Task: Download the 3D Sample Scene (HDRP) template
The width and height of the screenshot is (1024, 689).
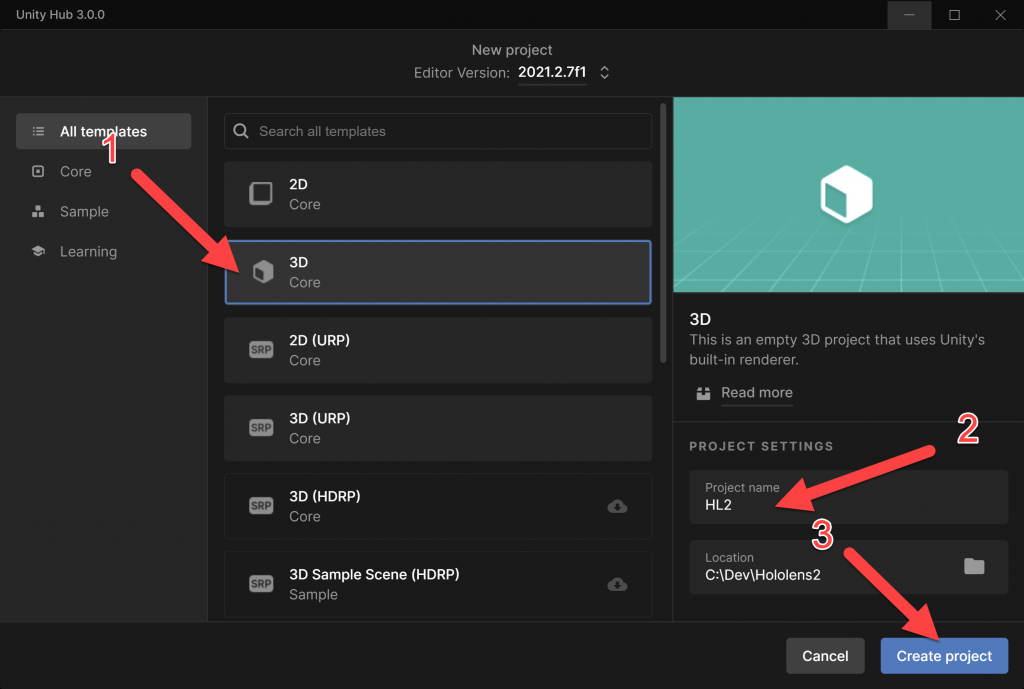Action: pyautogui.click(x=617, y=585)
